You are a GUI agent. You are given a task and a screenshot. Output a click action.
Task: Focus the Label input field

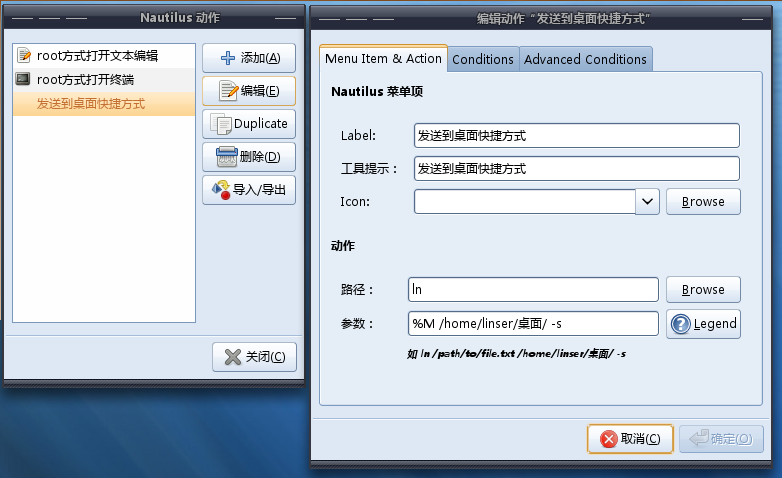click(577, 136)
